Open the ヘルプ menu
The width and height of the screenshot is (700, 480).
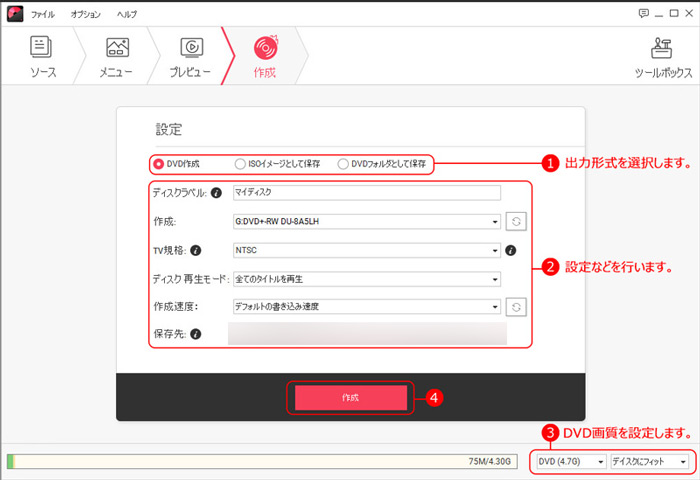[x=127, y=14]
